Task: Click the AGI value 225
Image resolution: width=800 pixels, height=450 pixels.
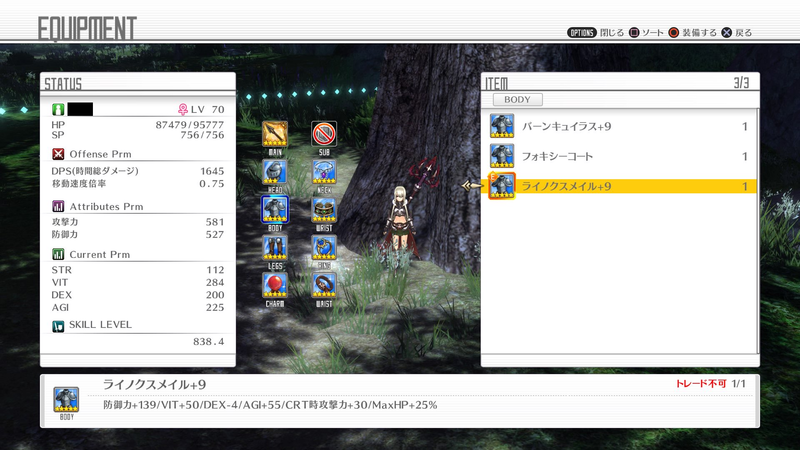Action: [x=215, y=308]
